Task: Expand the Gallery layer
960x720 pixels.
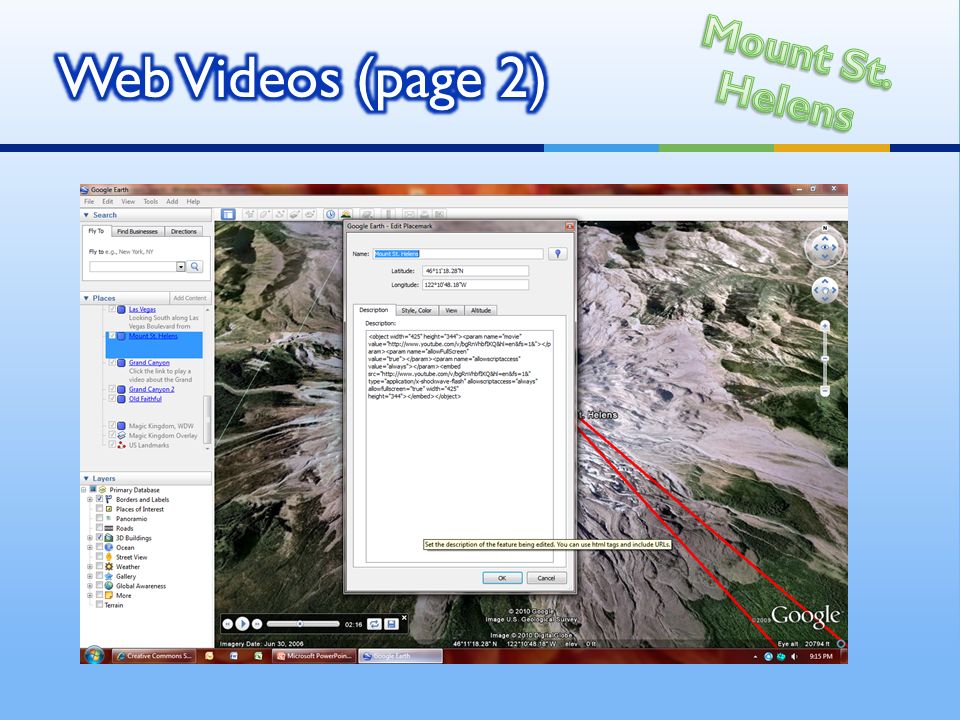Action: pos(90,576)
